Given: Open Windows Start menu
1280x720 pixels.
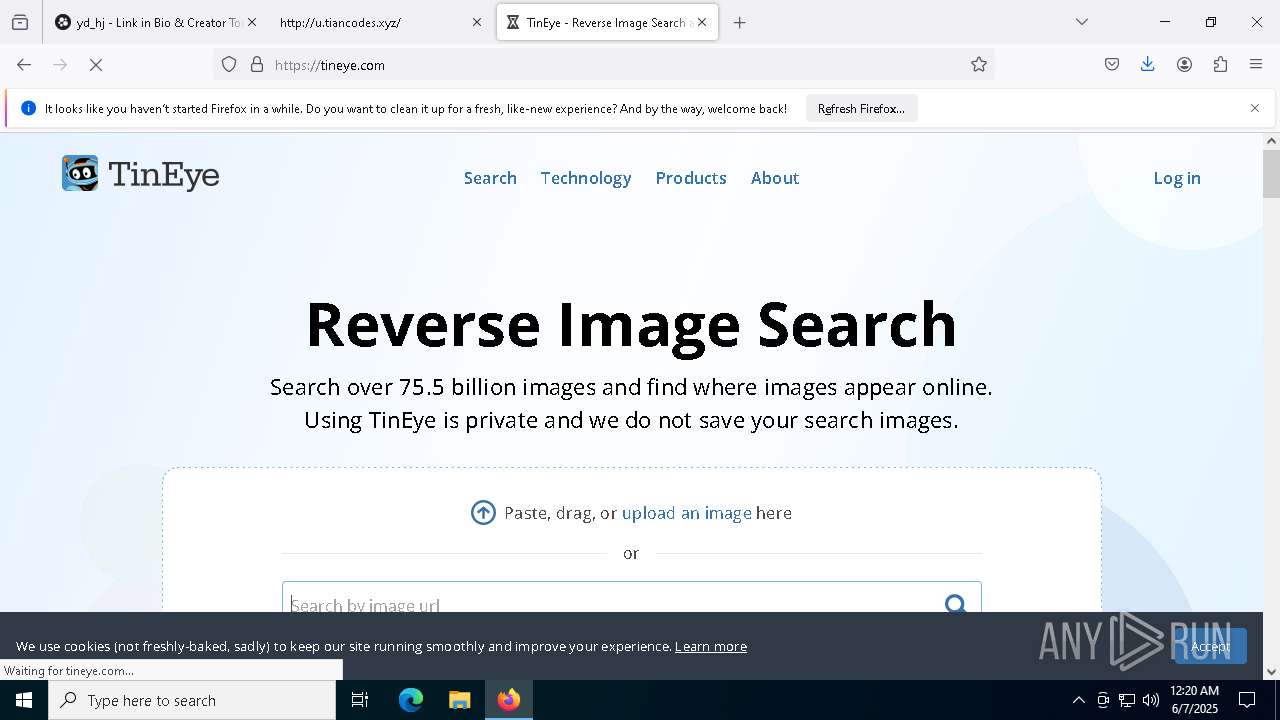Looking at the screenshot, I should [24, 700].
